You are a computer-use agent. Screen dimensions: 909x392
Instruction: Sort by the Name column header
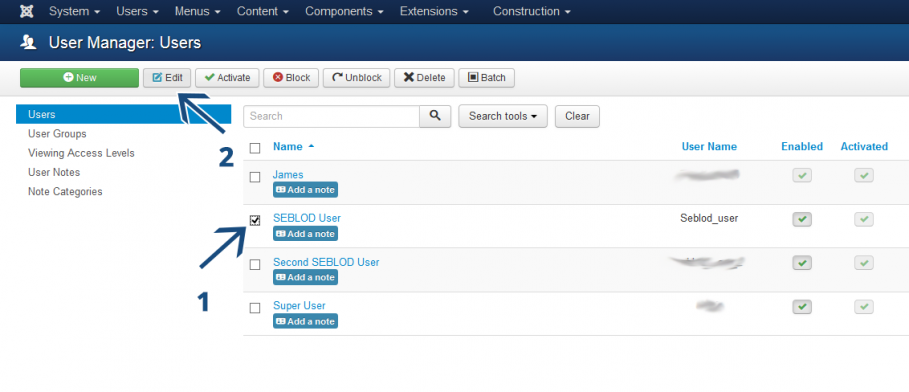pos(288,147)
